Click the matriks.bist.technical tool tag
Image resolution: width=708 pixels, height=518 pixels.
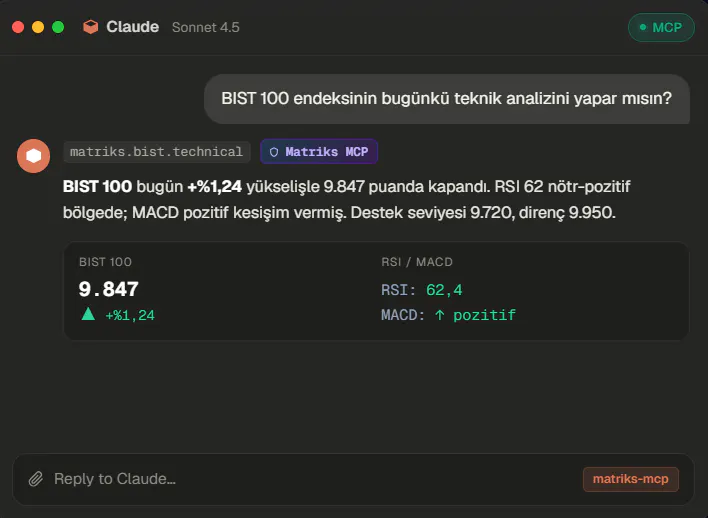point(157,152)
